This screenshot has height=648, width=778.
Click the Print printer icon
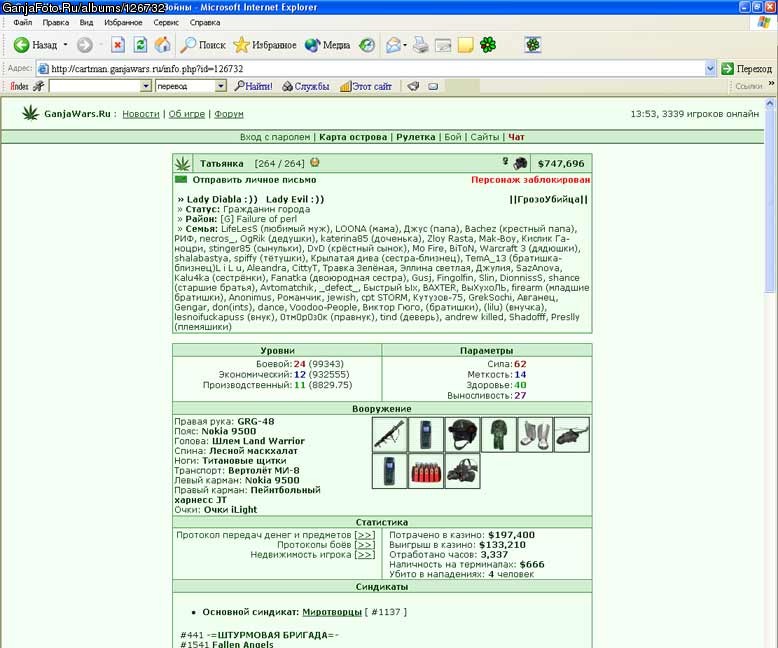click(x=421, y=45)
